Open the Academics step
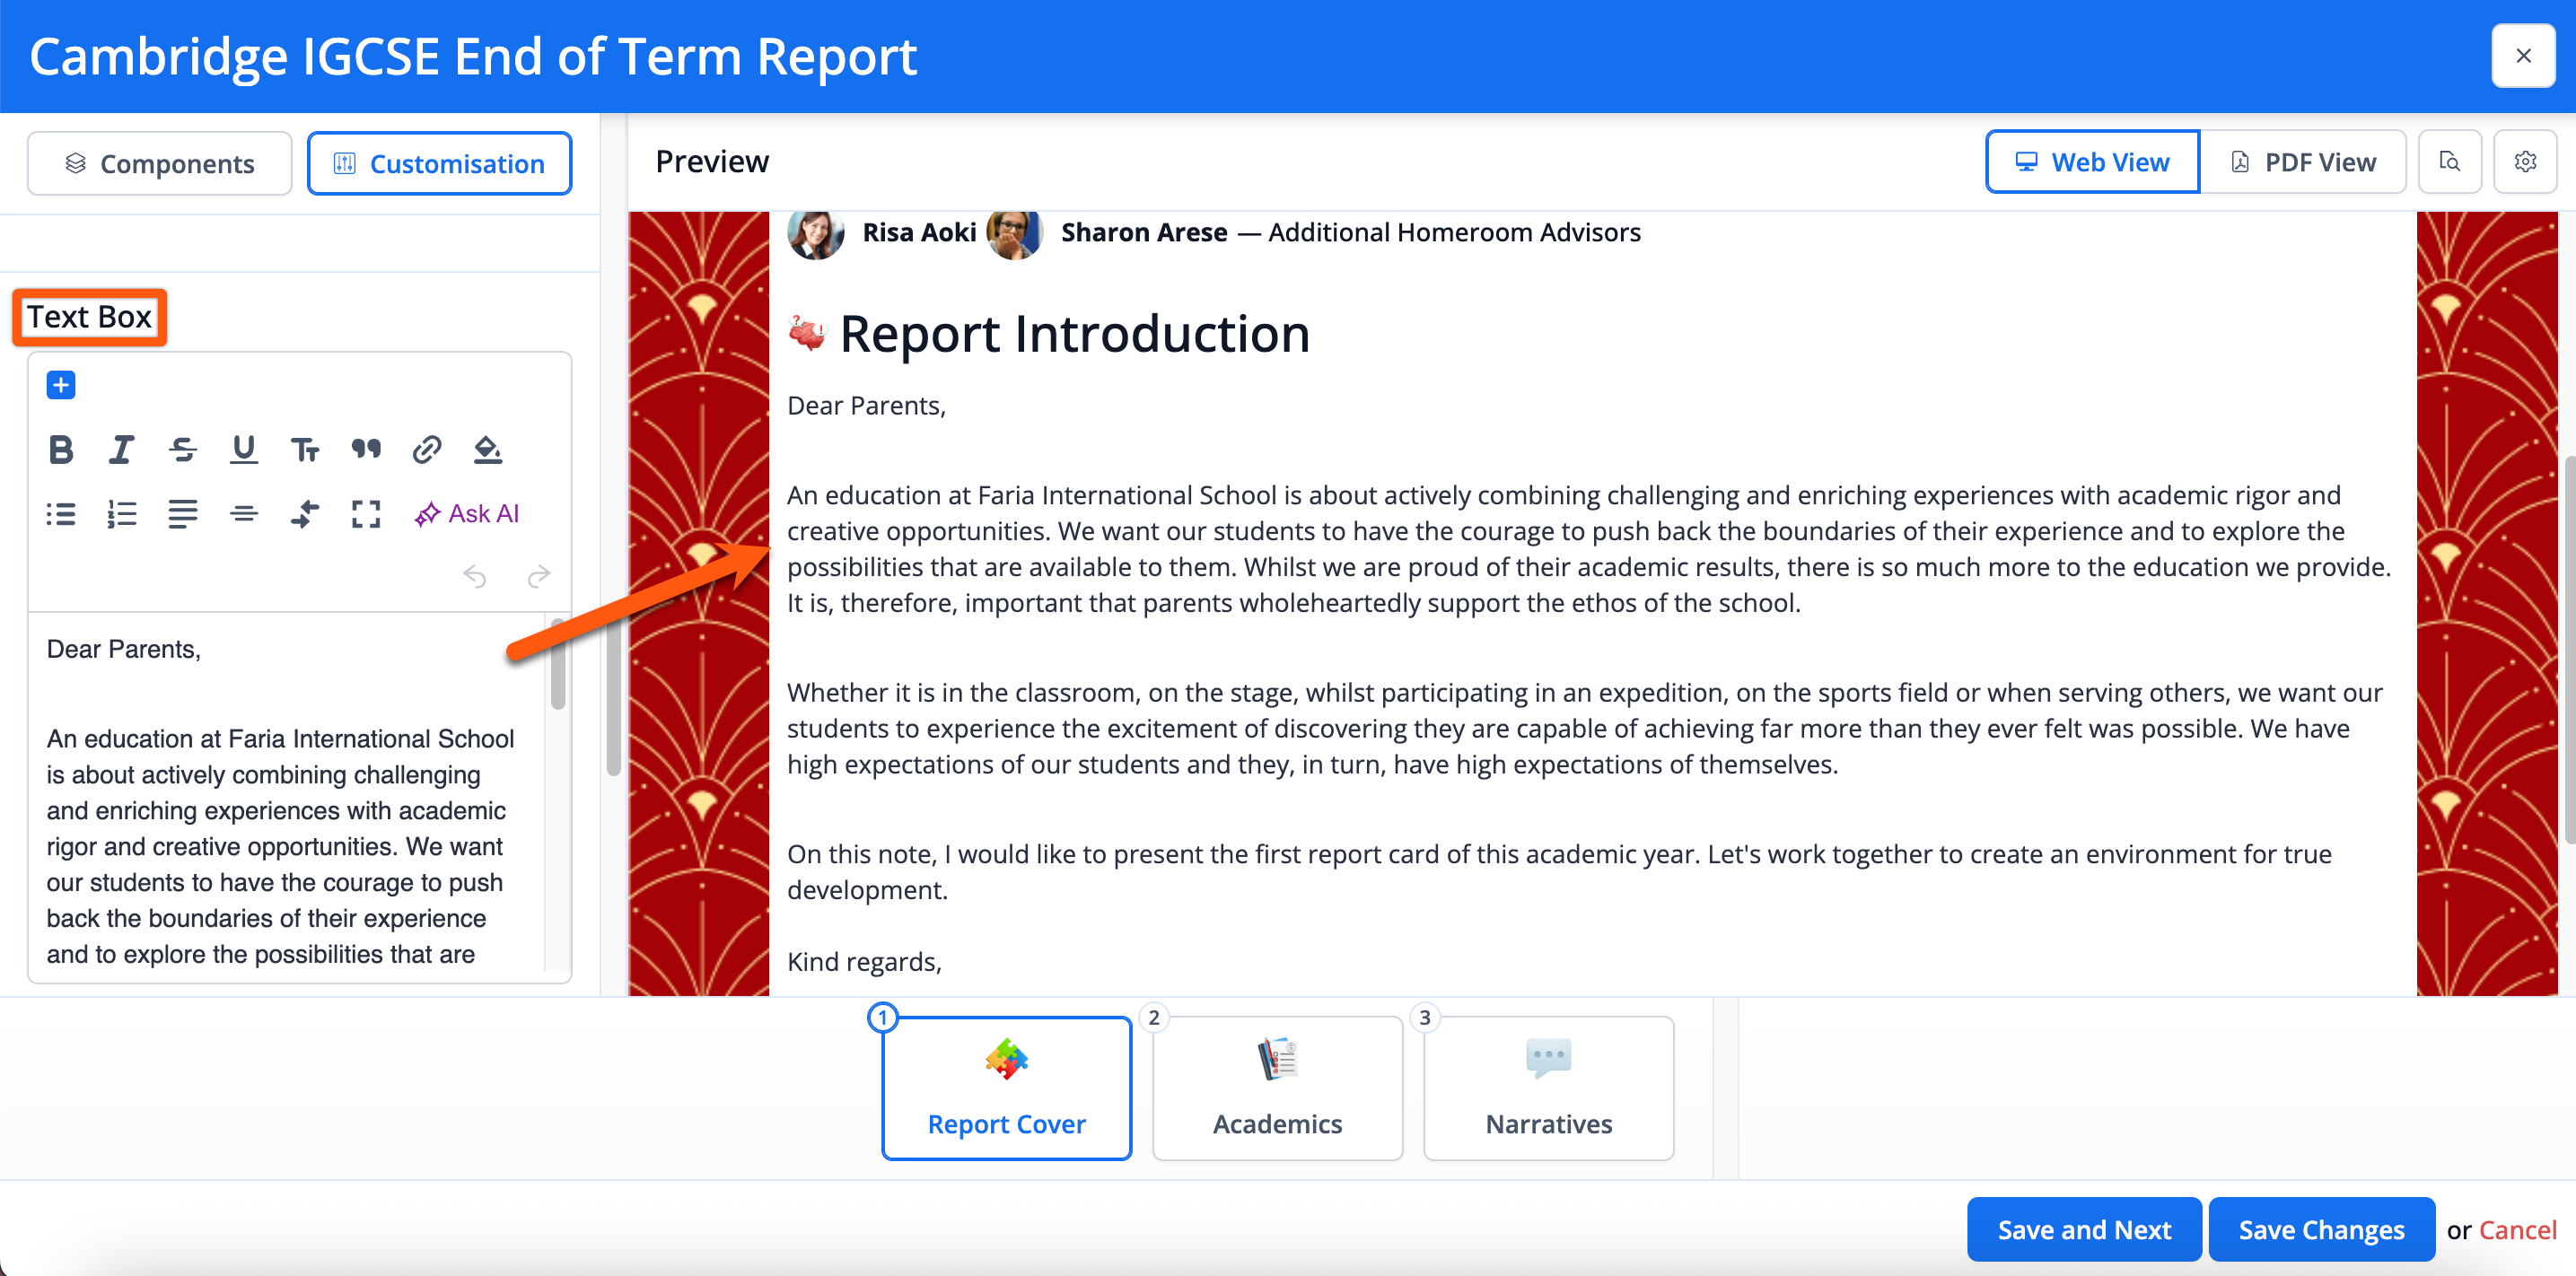The image size is (2576, 1276). click(x=1277, y=1088)
